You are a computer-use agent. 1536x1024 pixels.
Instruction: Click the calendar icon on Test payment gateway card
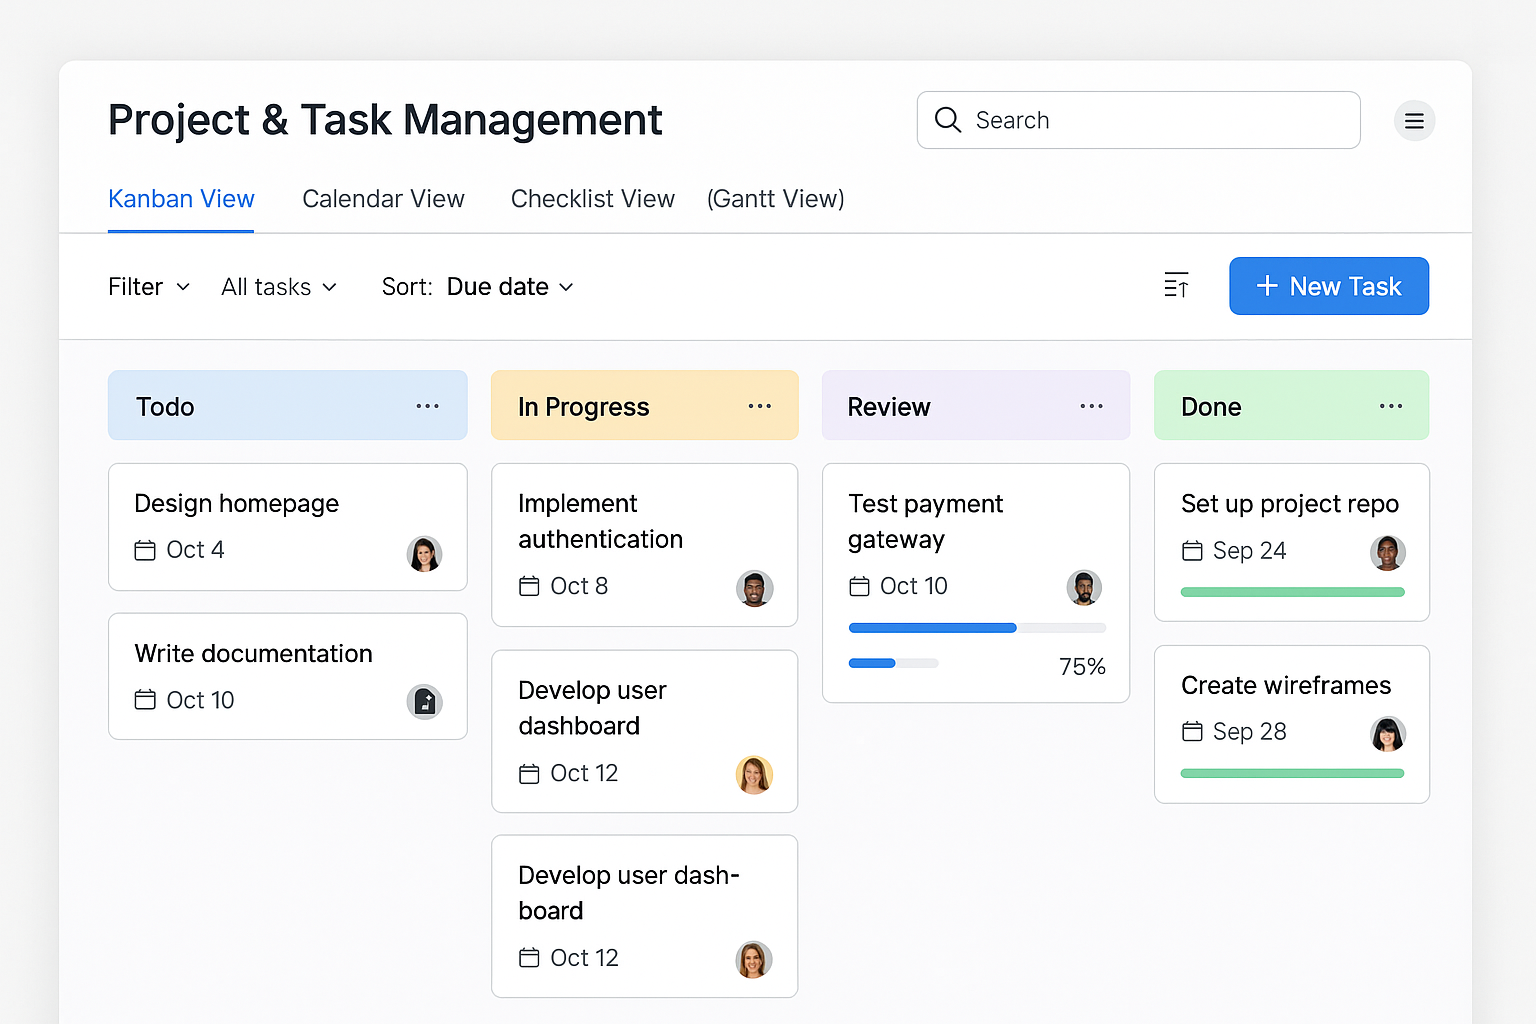tap(861, 586)
